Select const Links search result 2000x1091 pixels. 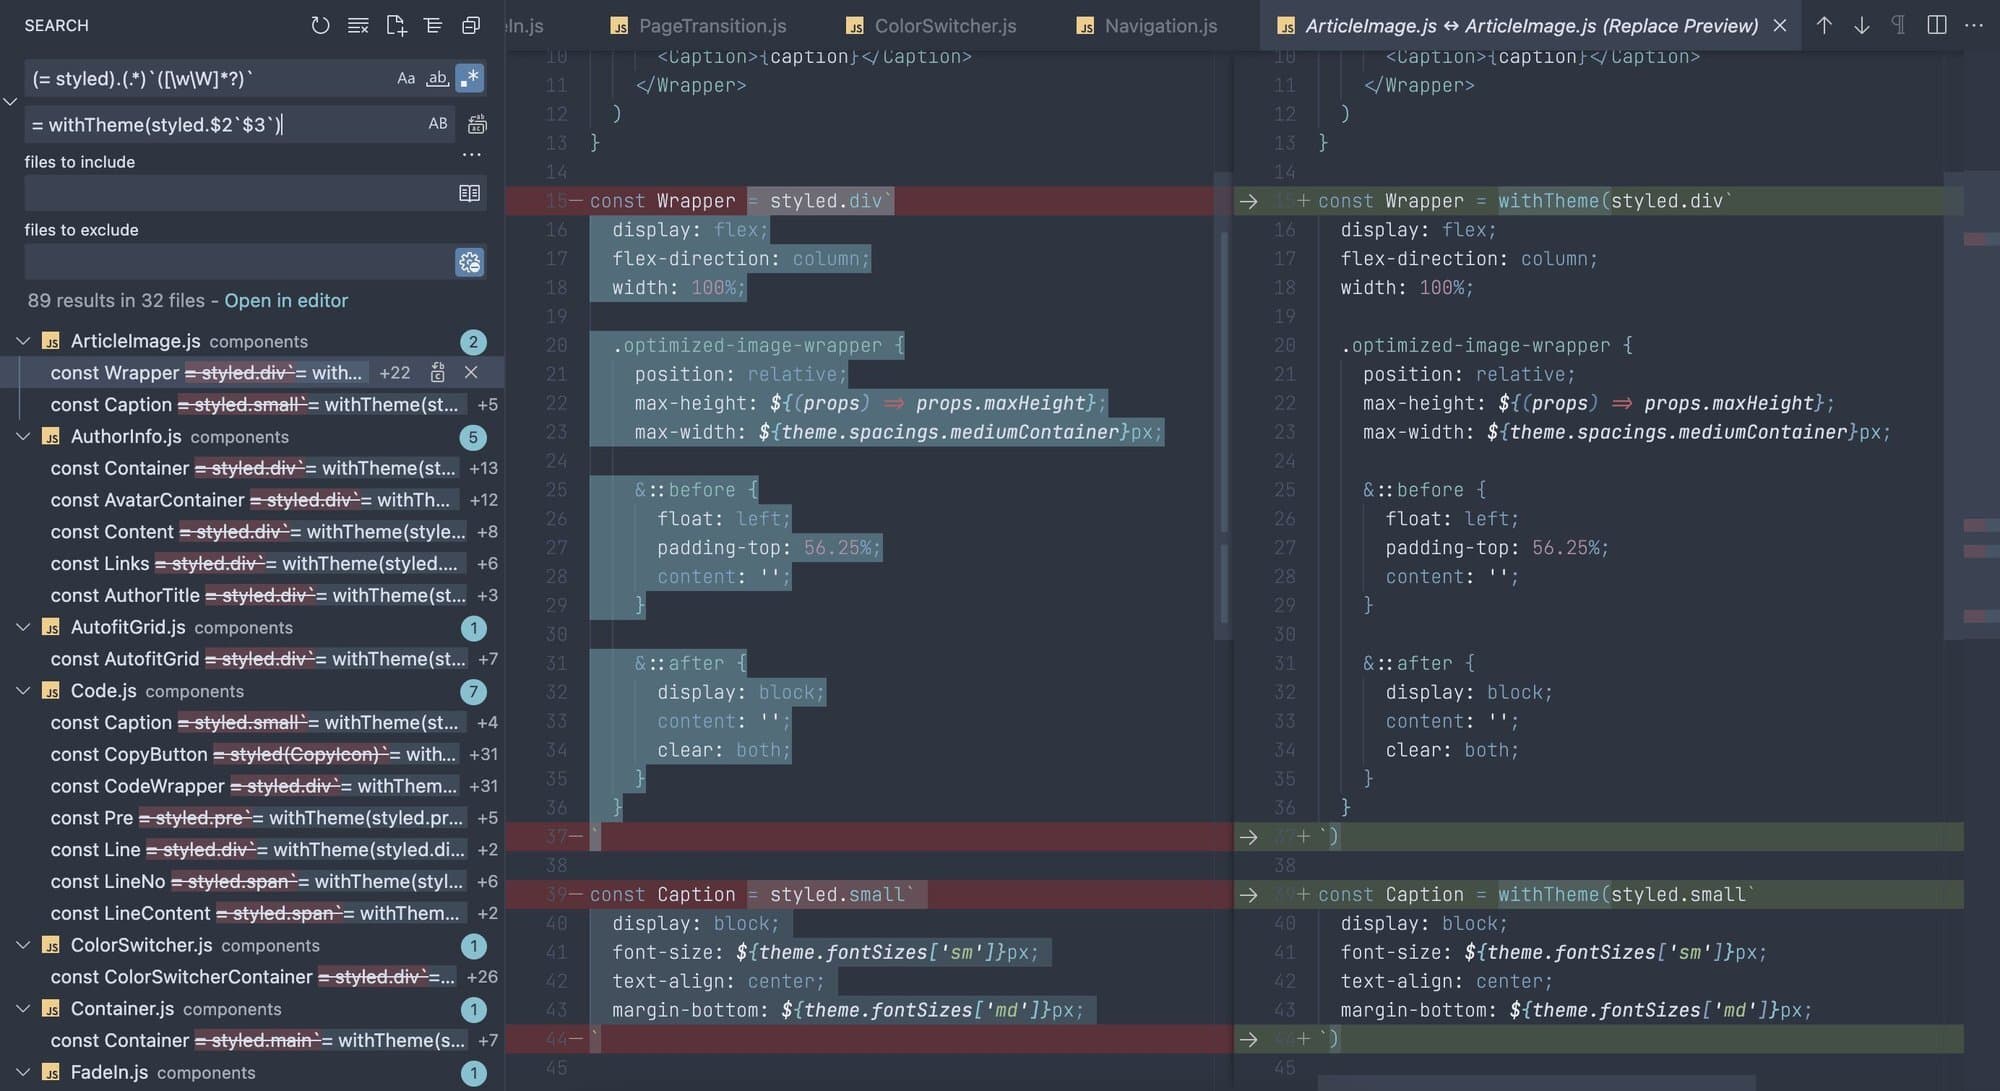click(252, 563)
